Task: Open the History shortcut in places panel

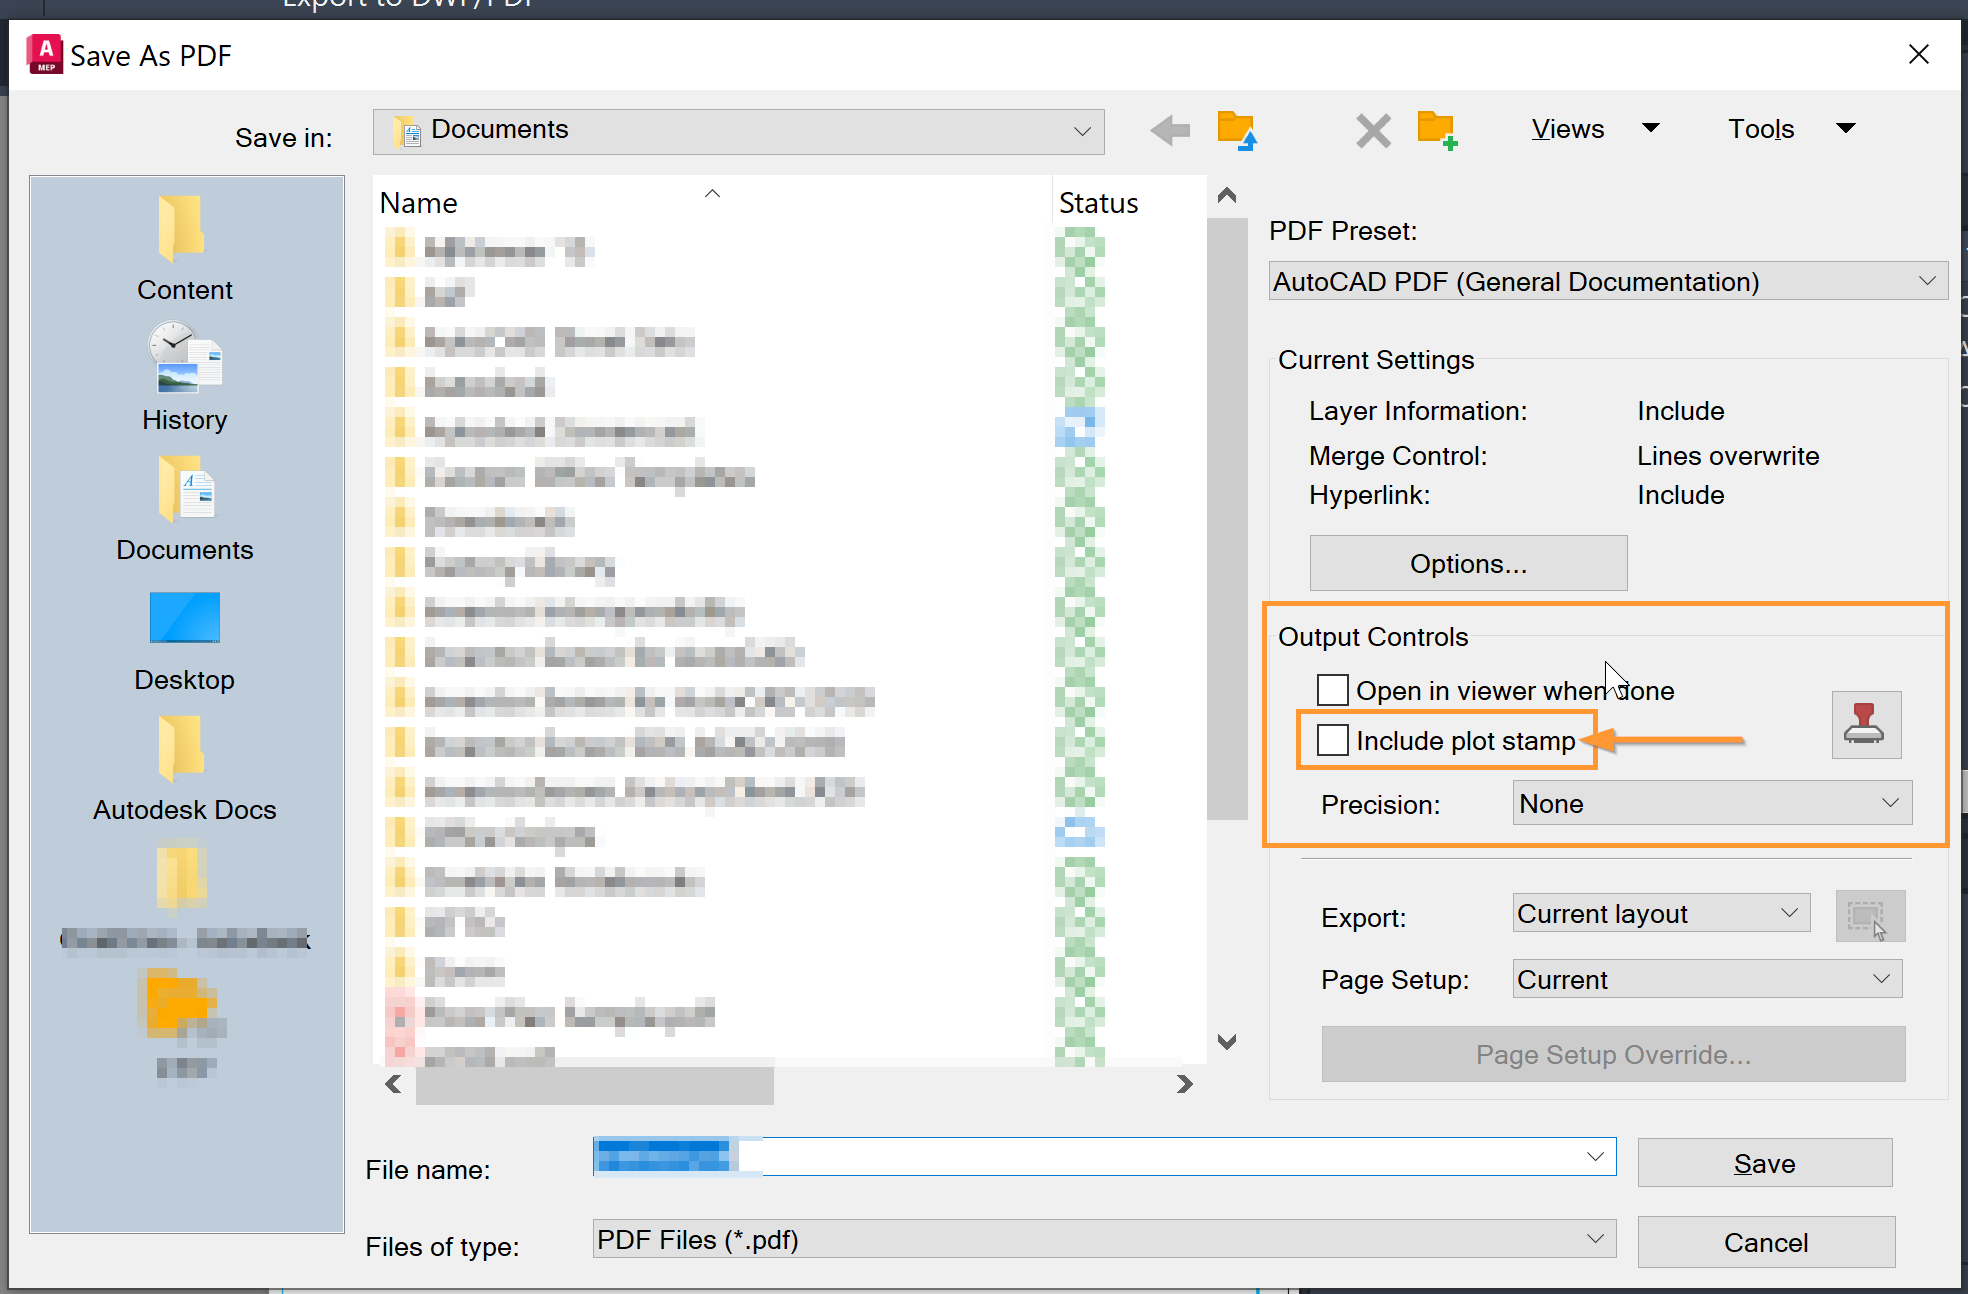Action: pyautogui.click(x=185, y=378)
